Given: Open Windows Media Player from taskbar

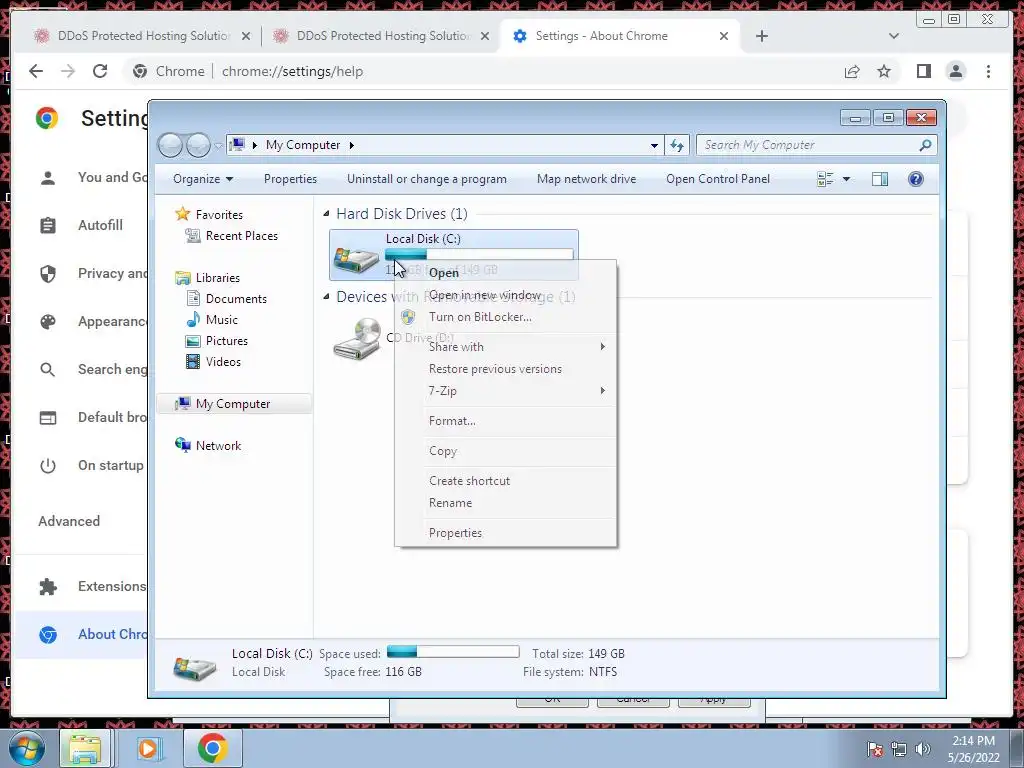Looking at the screenshot, I should (148, 748).
